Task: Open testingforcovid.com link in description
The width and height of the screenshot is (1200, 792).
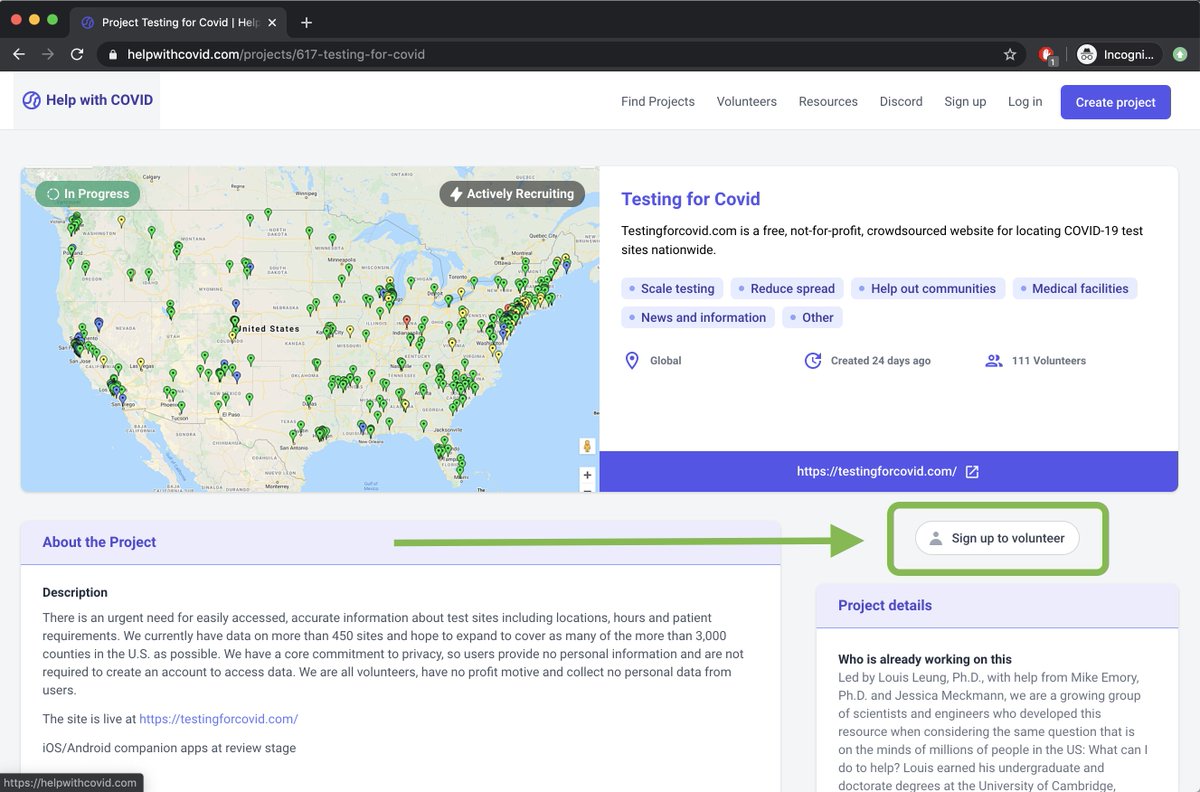Action: pyautogui.click(x=219, y=719)
